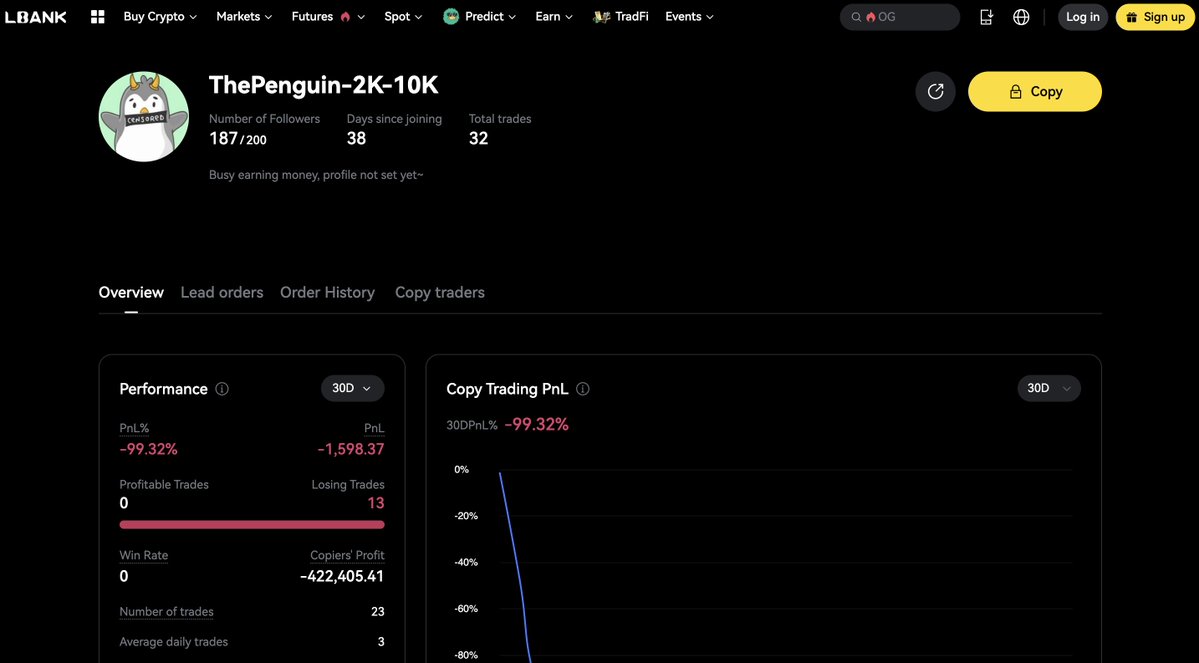Click the lock icon on Copy button
The width and height of the screenshot is (1199, 663).
[x=1015, y=92]
